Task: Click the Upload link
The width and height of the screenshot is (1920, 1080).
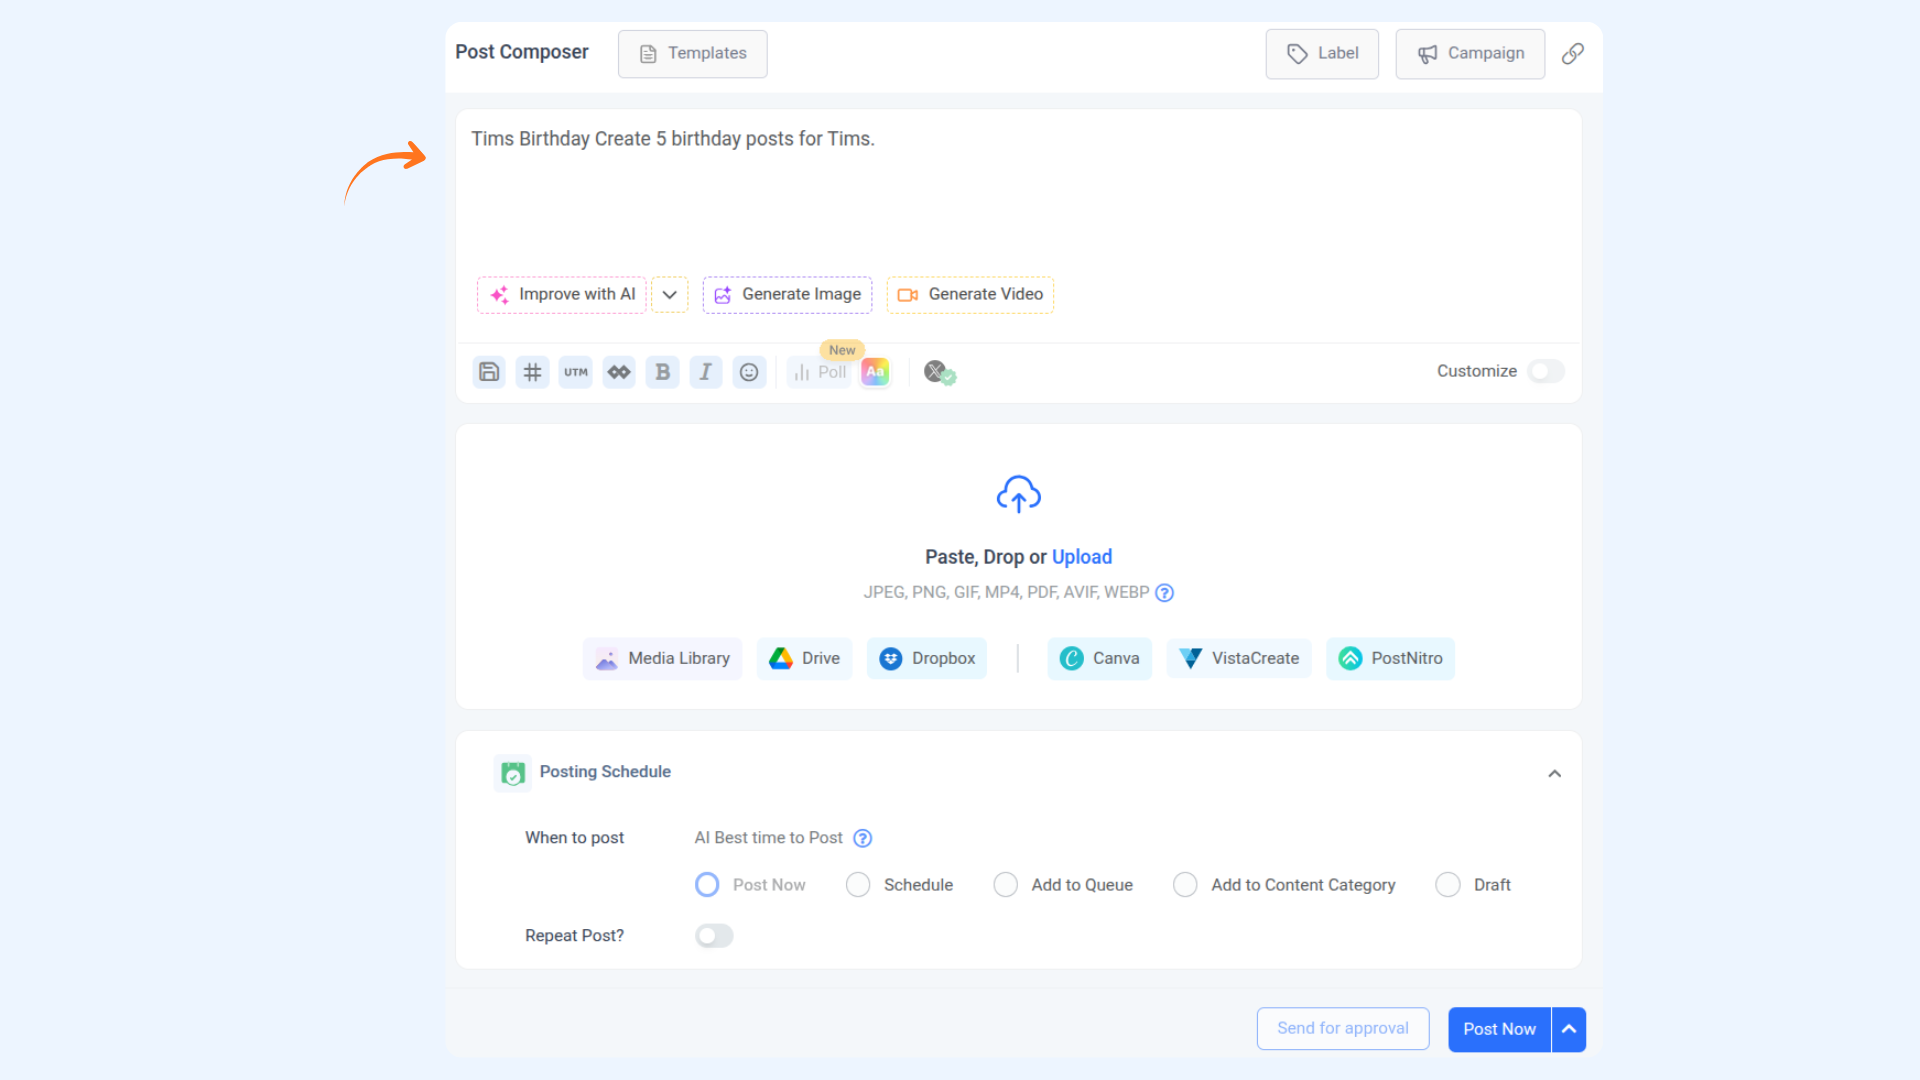Action: 1082,557
